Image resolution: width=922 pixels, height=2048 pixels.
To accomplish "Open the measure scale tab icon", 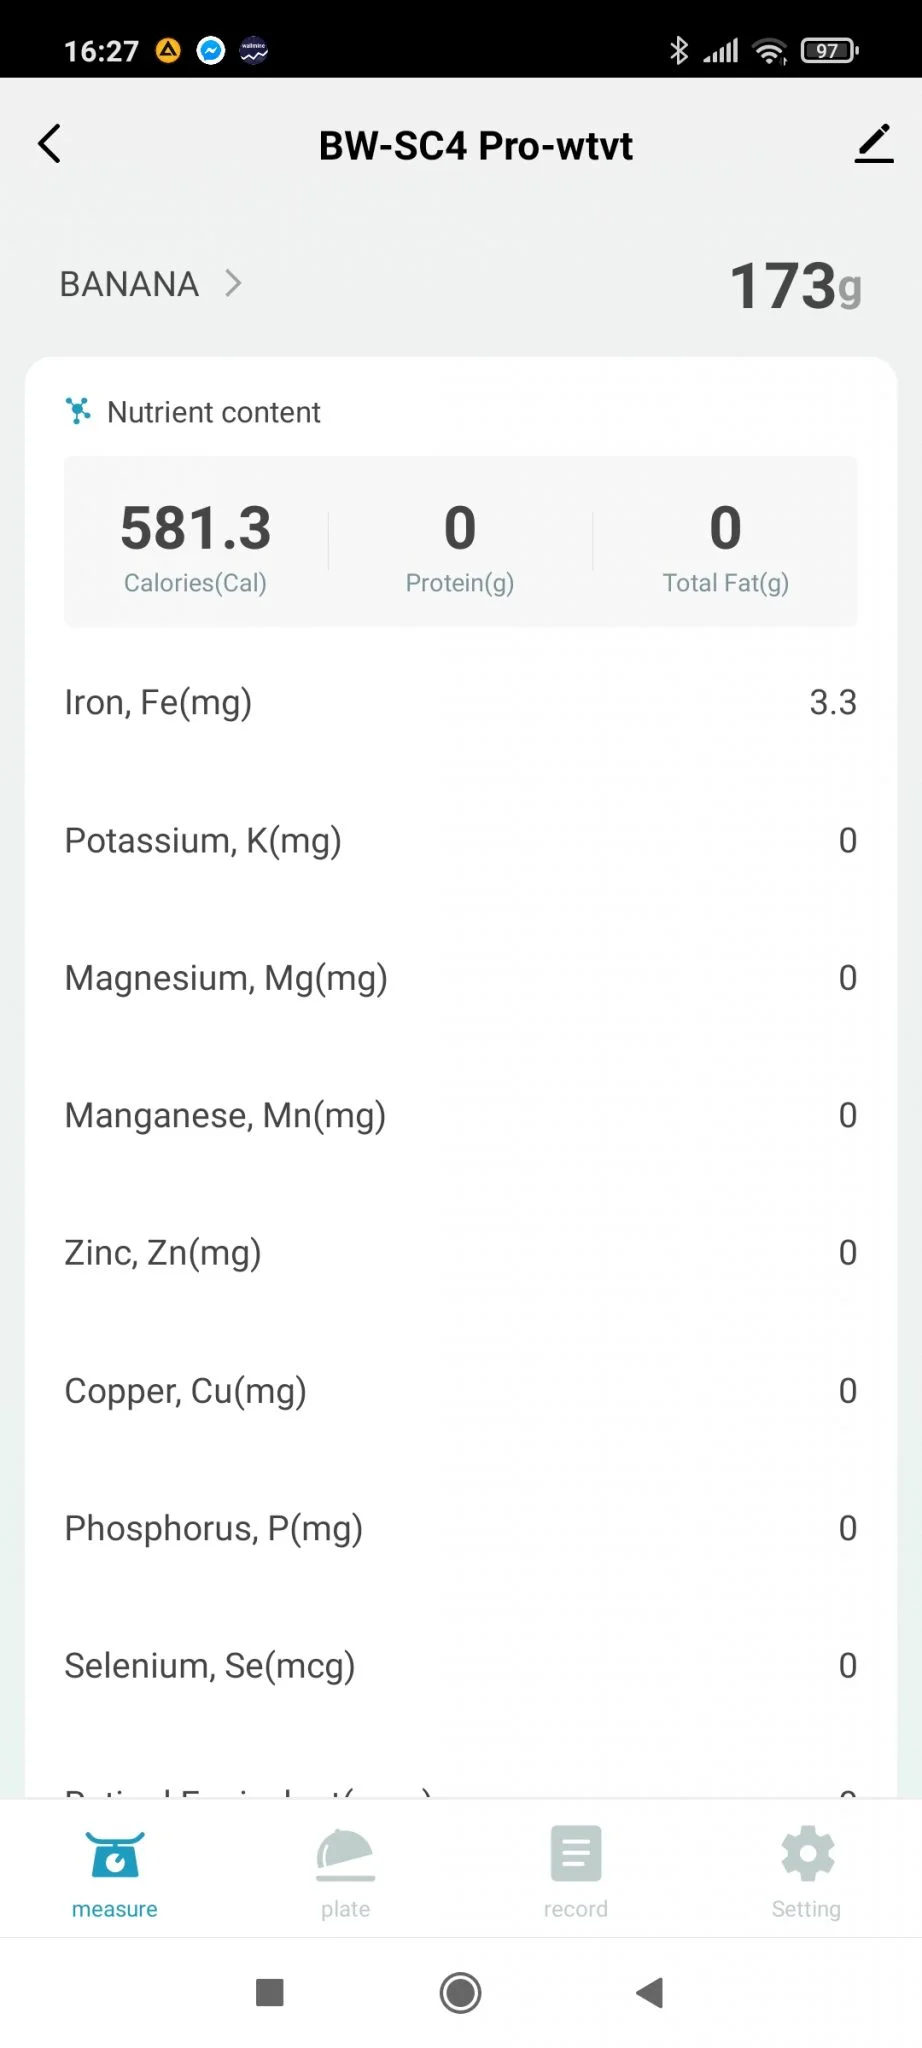I will click(115, 1855).
